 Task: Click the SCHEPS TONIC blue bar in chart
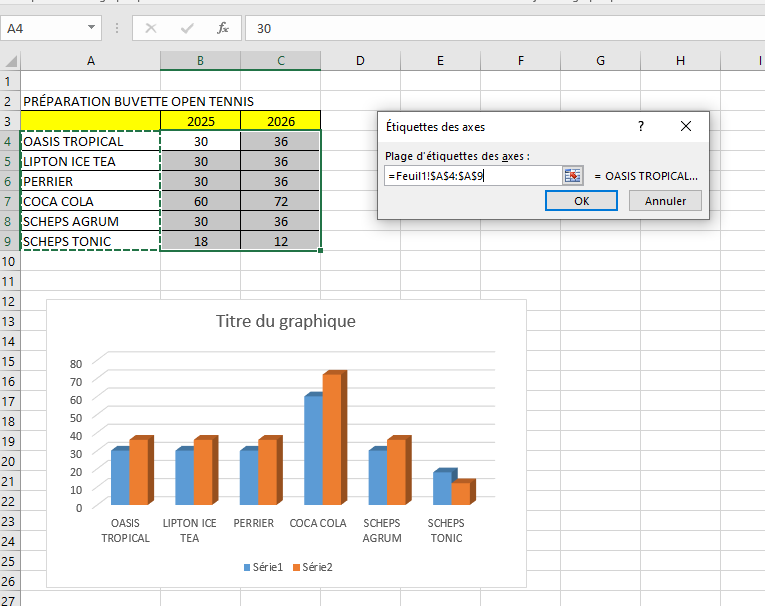(442, 488)
